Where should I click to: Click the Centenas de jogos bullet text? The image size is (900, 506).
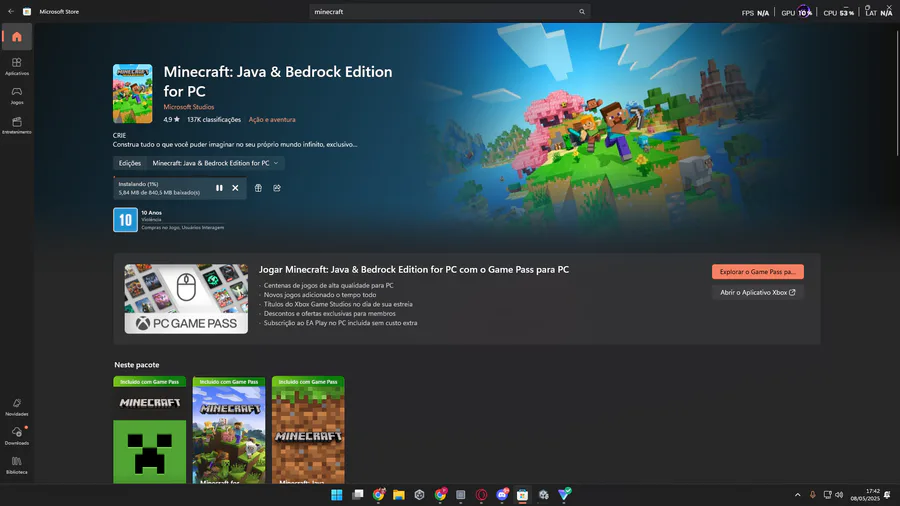328,285
